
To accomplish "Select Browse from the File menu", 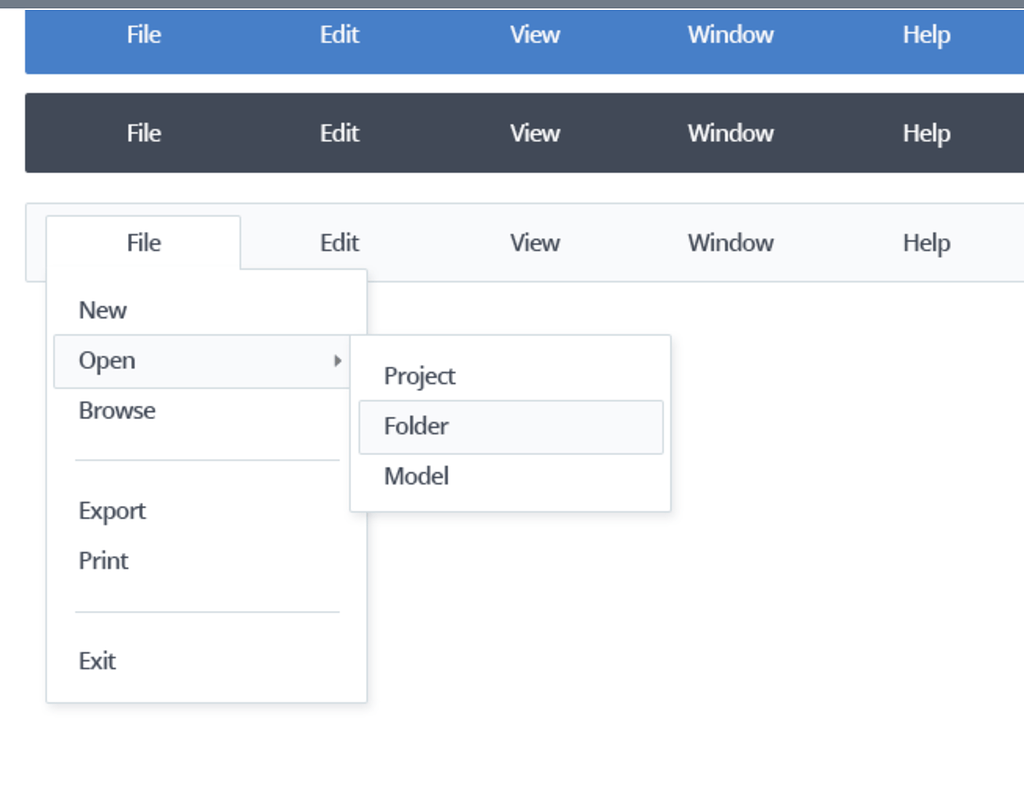I will [117, 410].
